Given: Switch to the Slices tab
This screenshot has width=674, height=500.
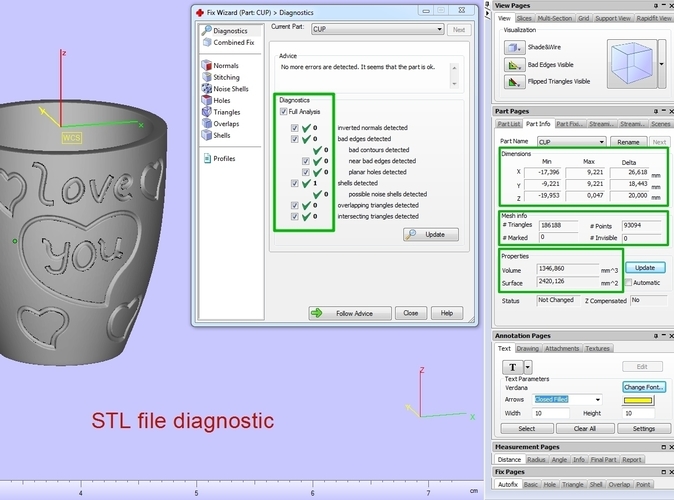Looking at the screenshot, I should point(524,18).
